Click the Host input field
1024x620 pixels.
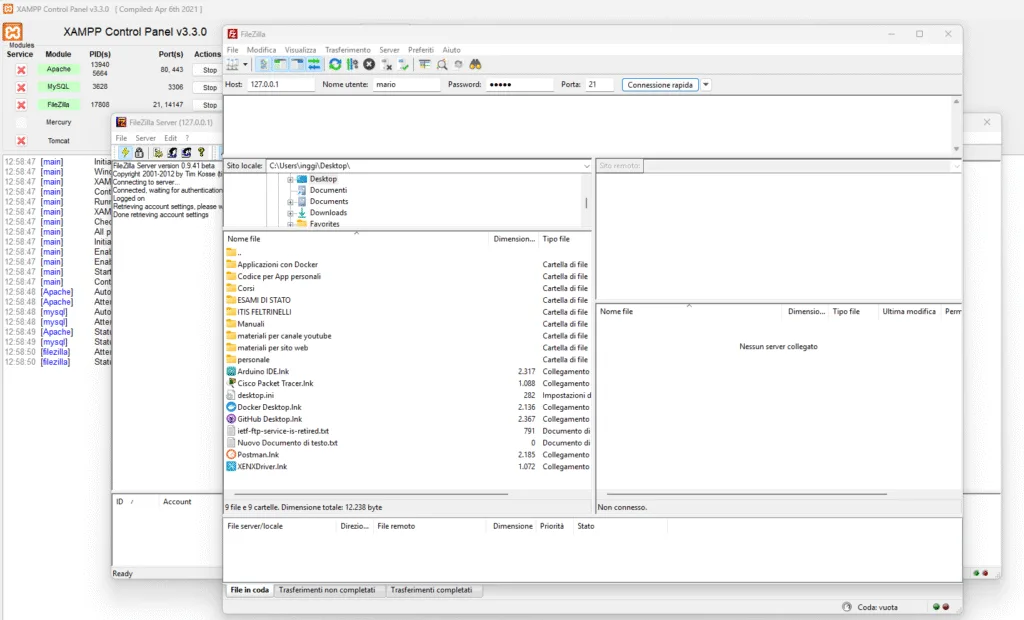coord(280,85)
